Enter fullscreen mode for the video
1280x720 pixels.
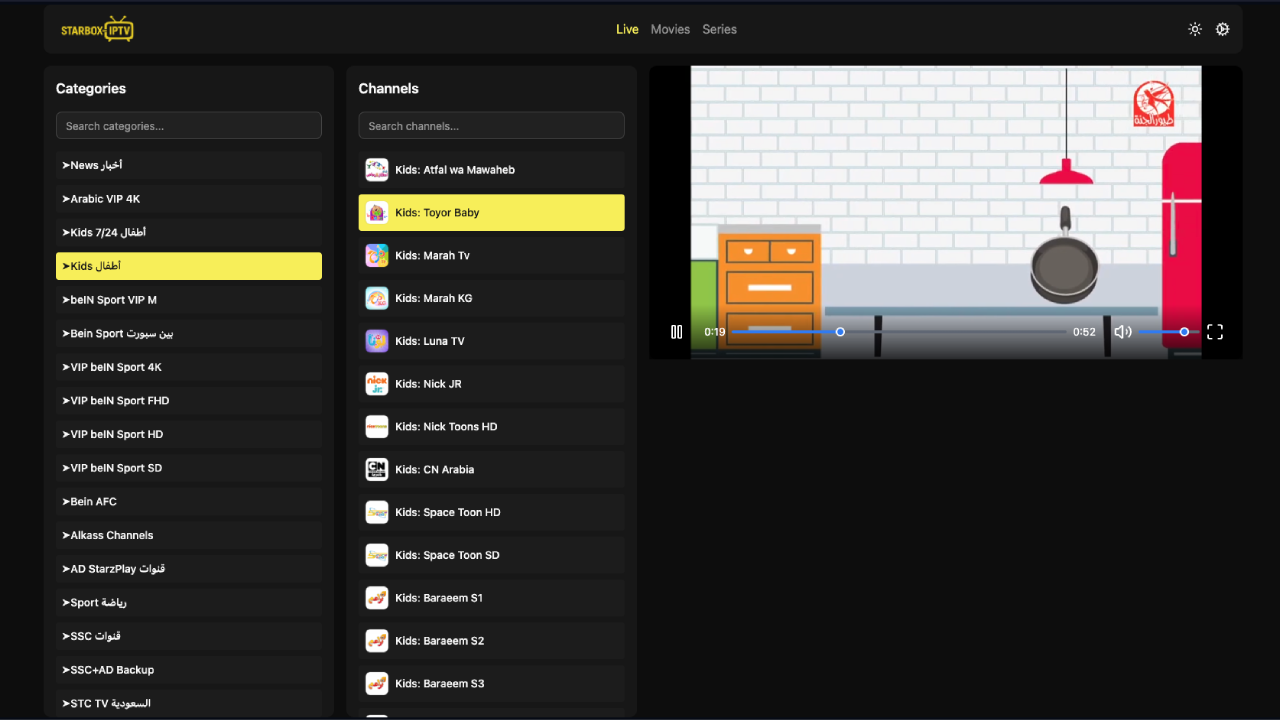click(x=1215, y=332)
